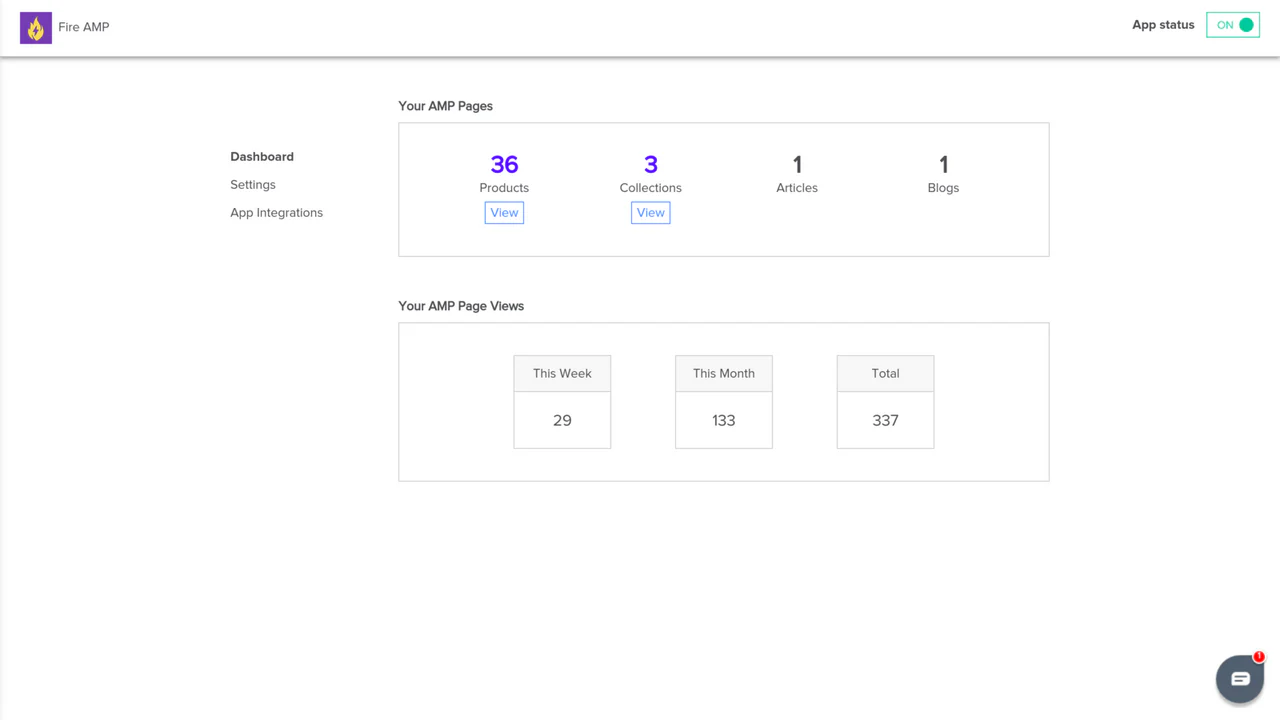Open App Integrations in the sidebar
Viewport: 1280px width, 720px height.
[x=276, y=213]
